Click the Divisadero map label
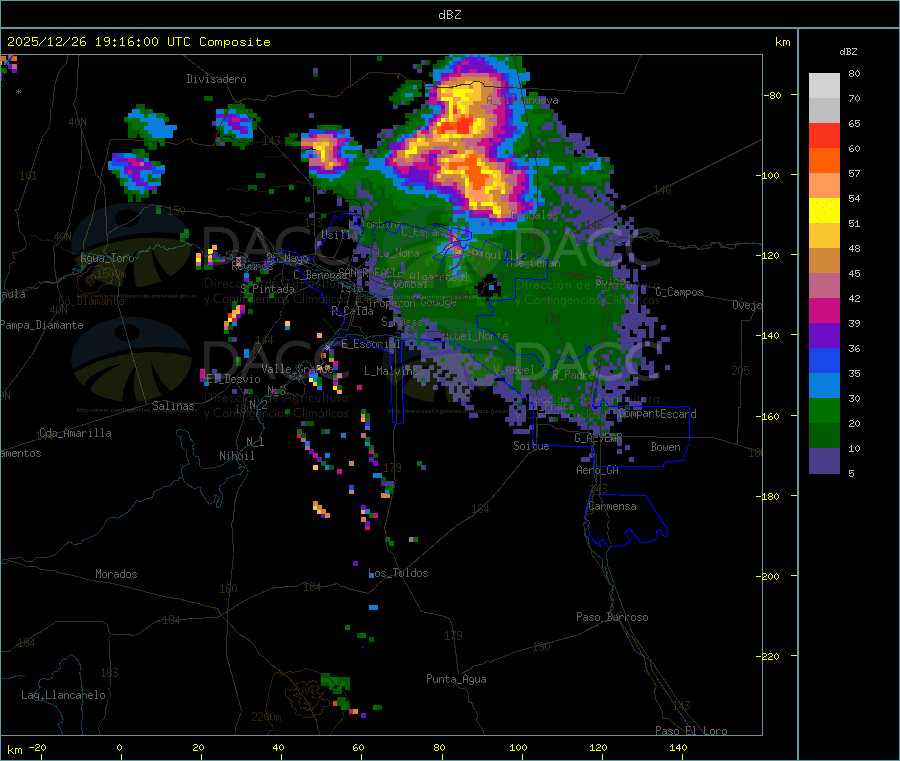Viewport: 900px width, 761px height. [x=216, y=79]
